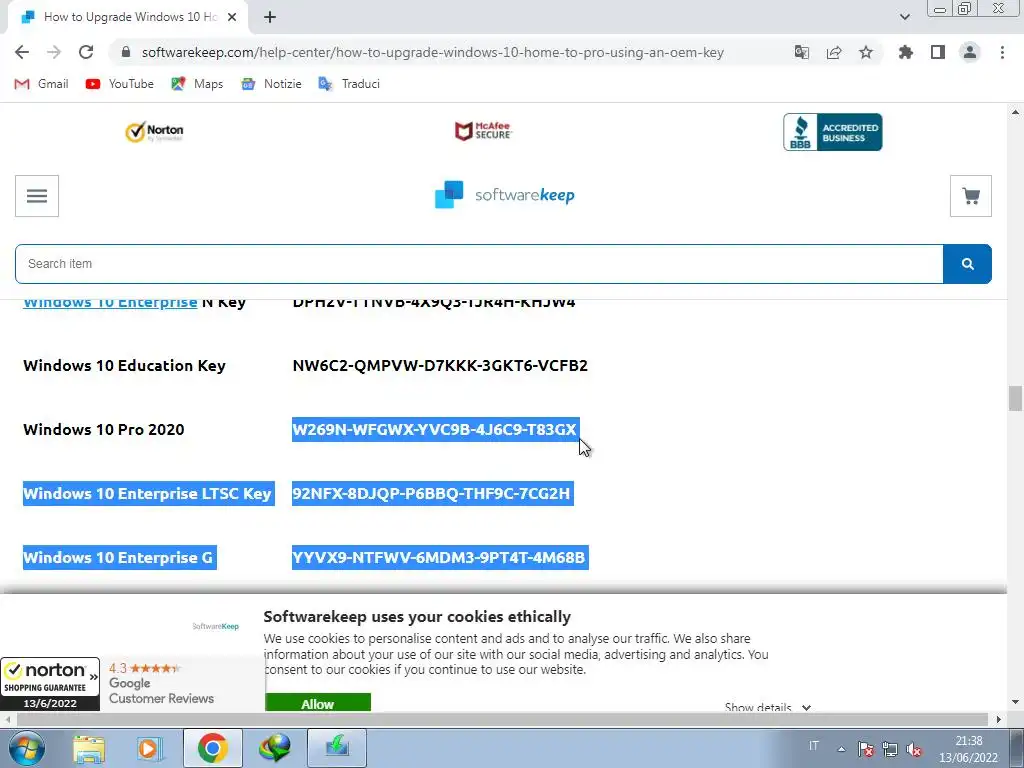This screenshot has height=768, width=1024.
Task: Open the extensions puzzle icon
Action: click(905, 52)
